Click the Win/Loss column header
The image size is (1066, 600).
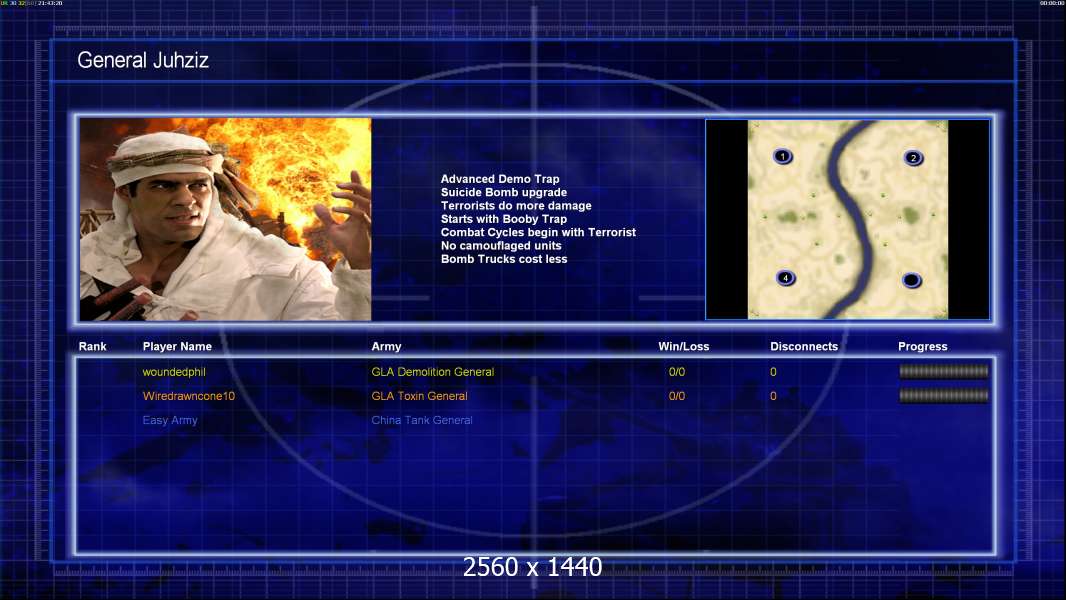click(x=683, y=347)
